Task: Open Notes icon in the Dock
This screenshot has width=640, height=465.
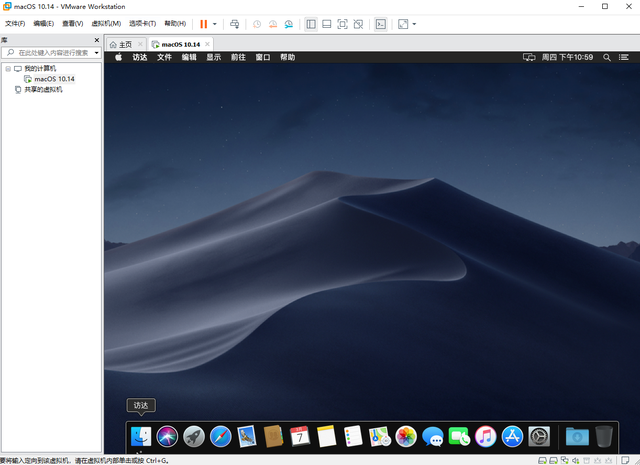Action: (x=327, y=436)
